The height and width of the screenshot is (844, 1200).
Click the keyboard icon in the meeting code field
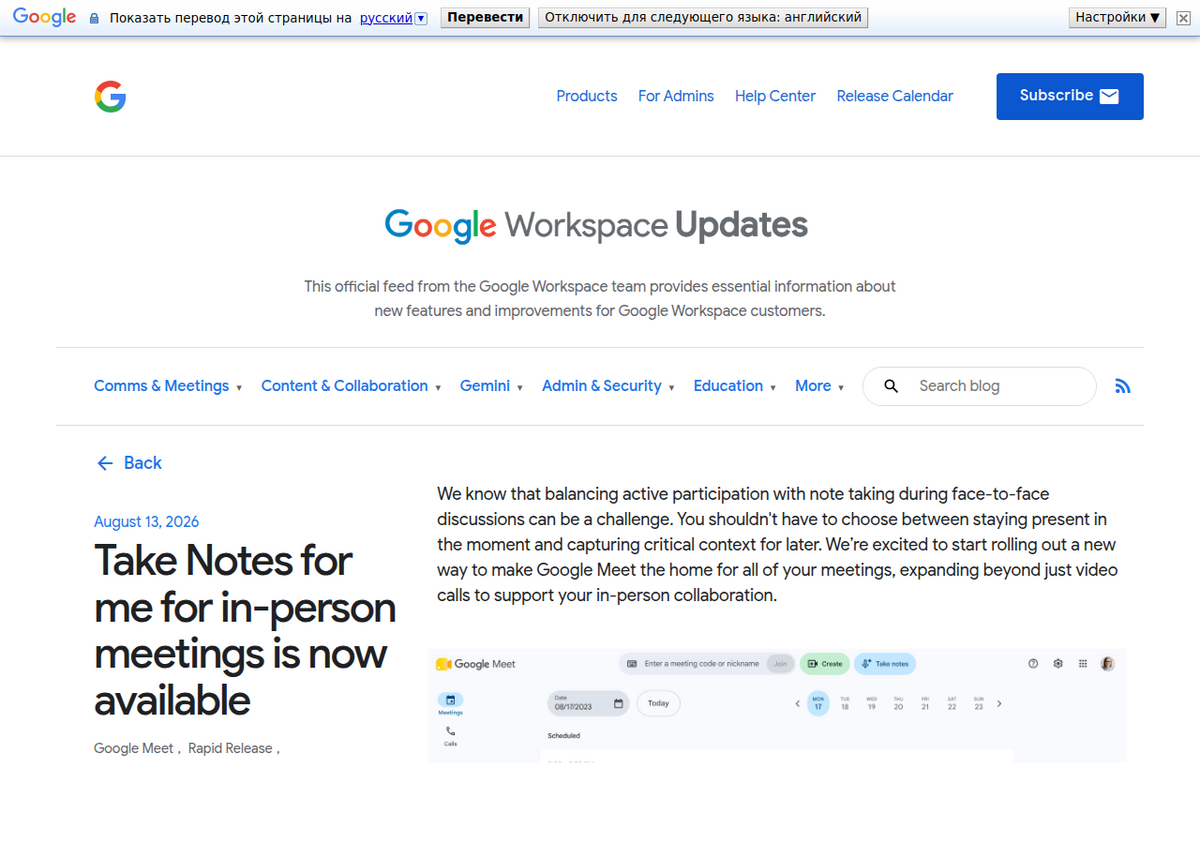[632, 663]
